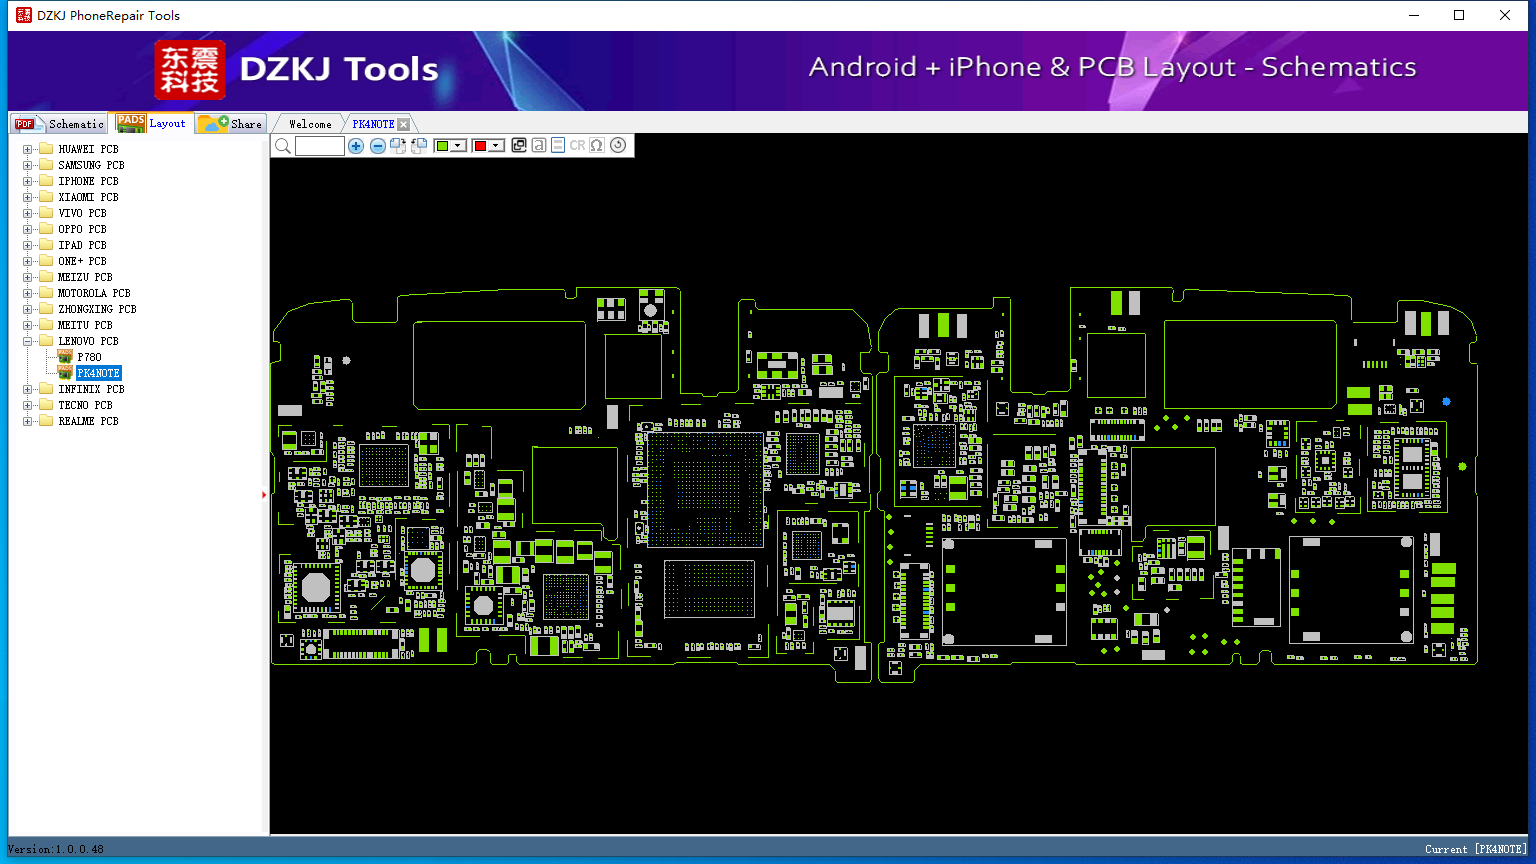Click the rotate clockwise layer icon

398,146
